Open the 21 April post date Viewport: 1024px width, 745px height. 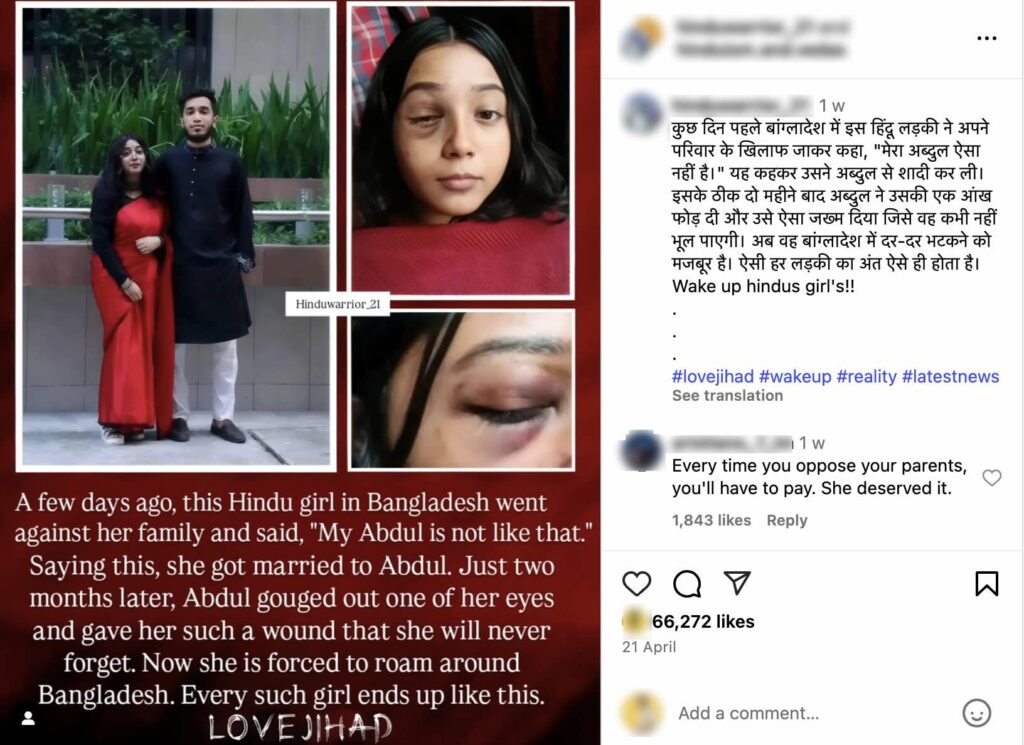(648, 647)
